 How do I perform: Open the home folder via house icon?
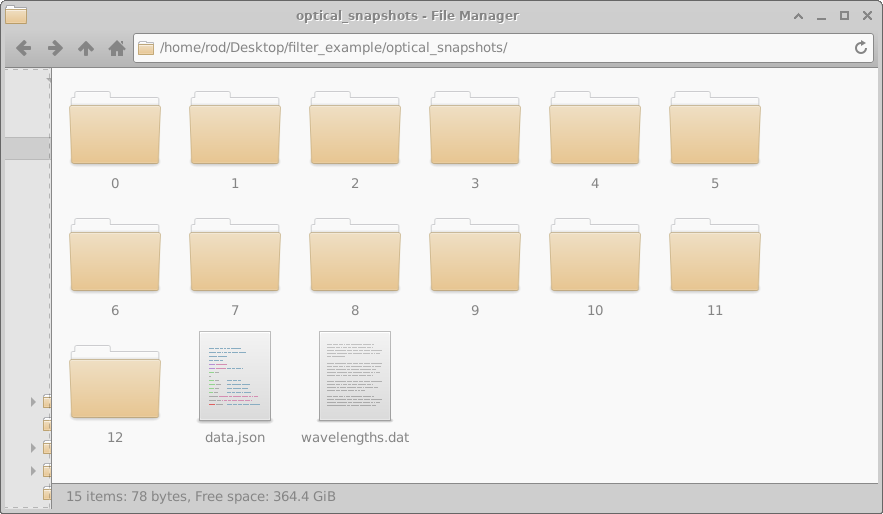tap(117, 48)
